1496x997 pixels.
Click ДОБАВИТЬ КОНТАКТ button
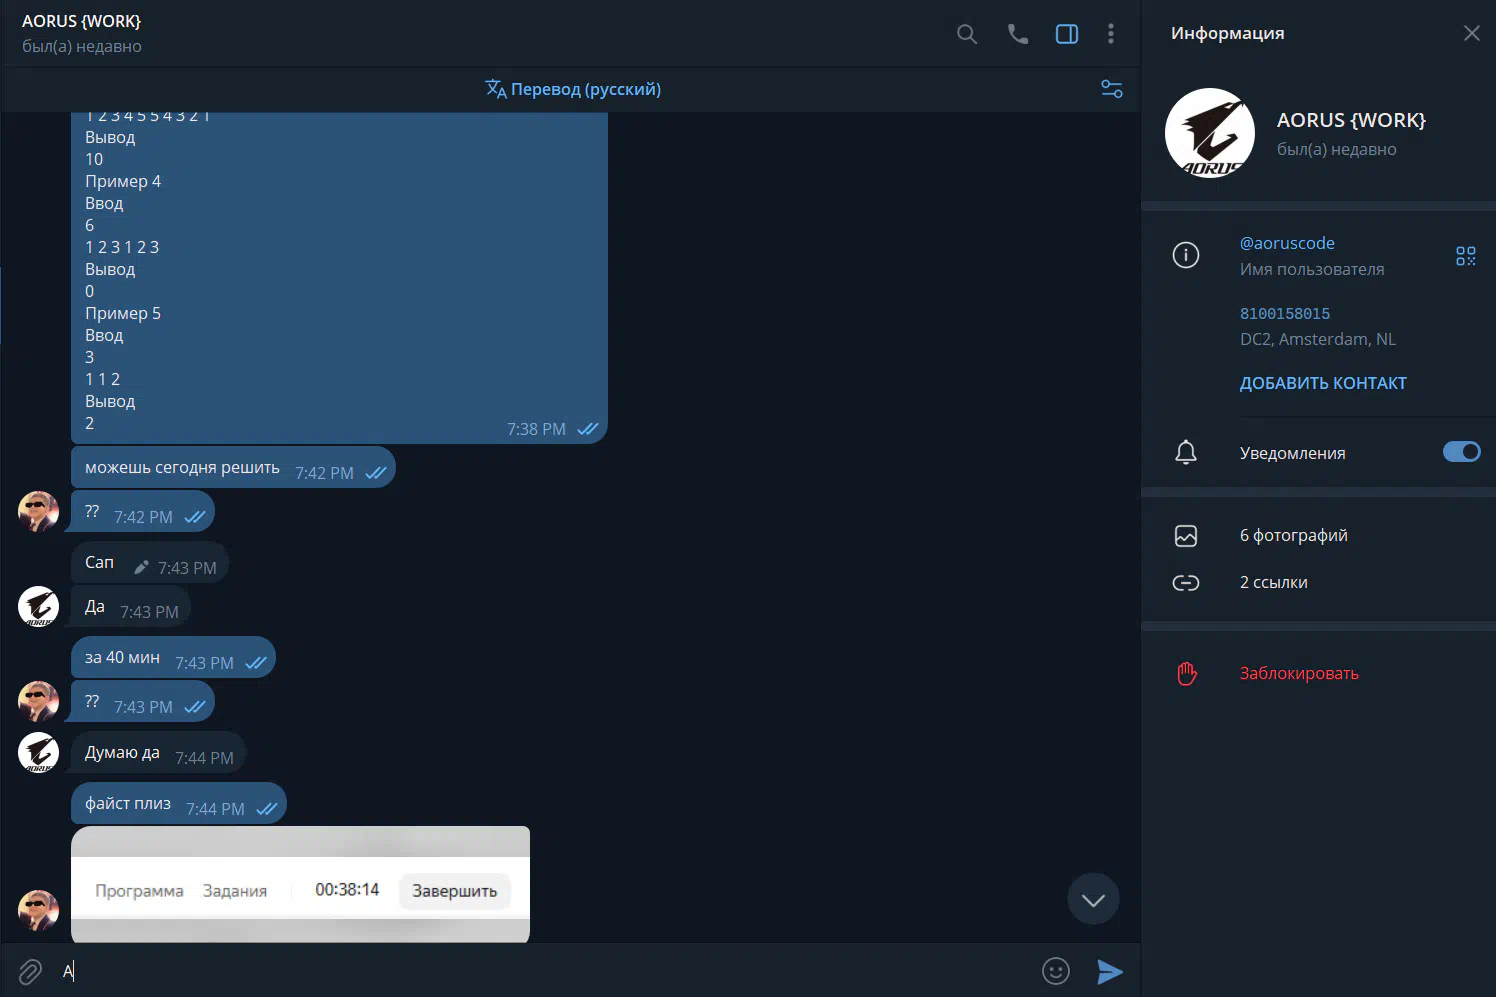pyautogui.click(x=1323, y=383)
